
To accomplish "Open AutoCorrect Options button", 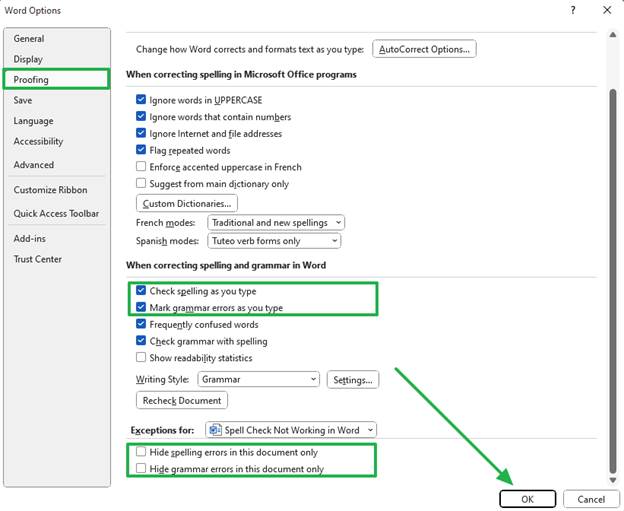I will (424, 49).
